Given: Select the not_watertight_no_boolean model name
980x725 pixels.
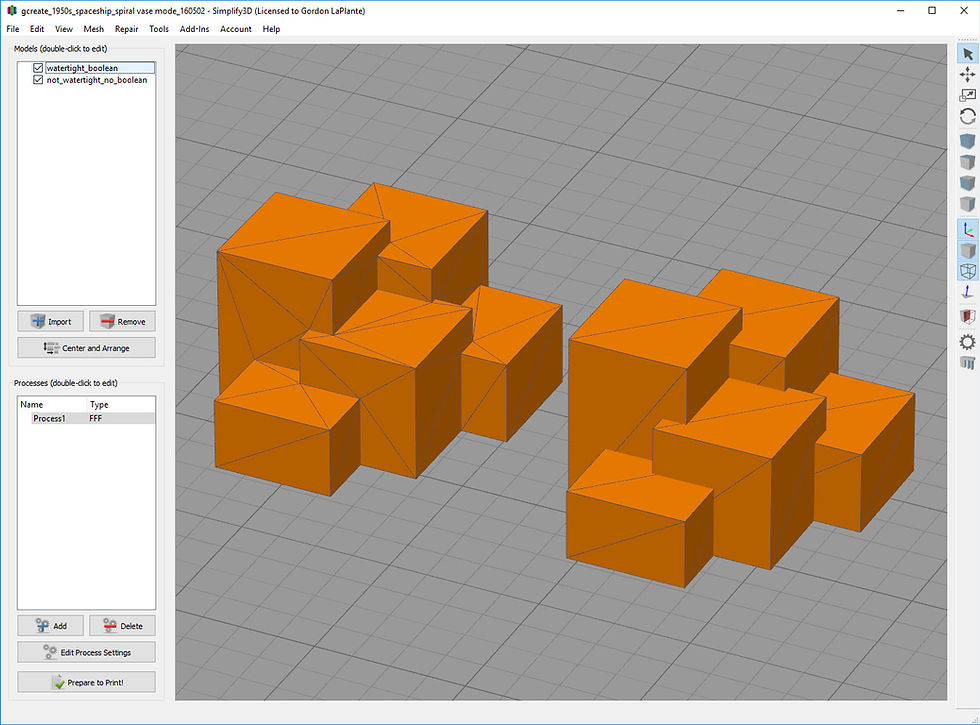Looking at the screenshot, I should (x=97, y=80).
